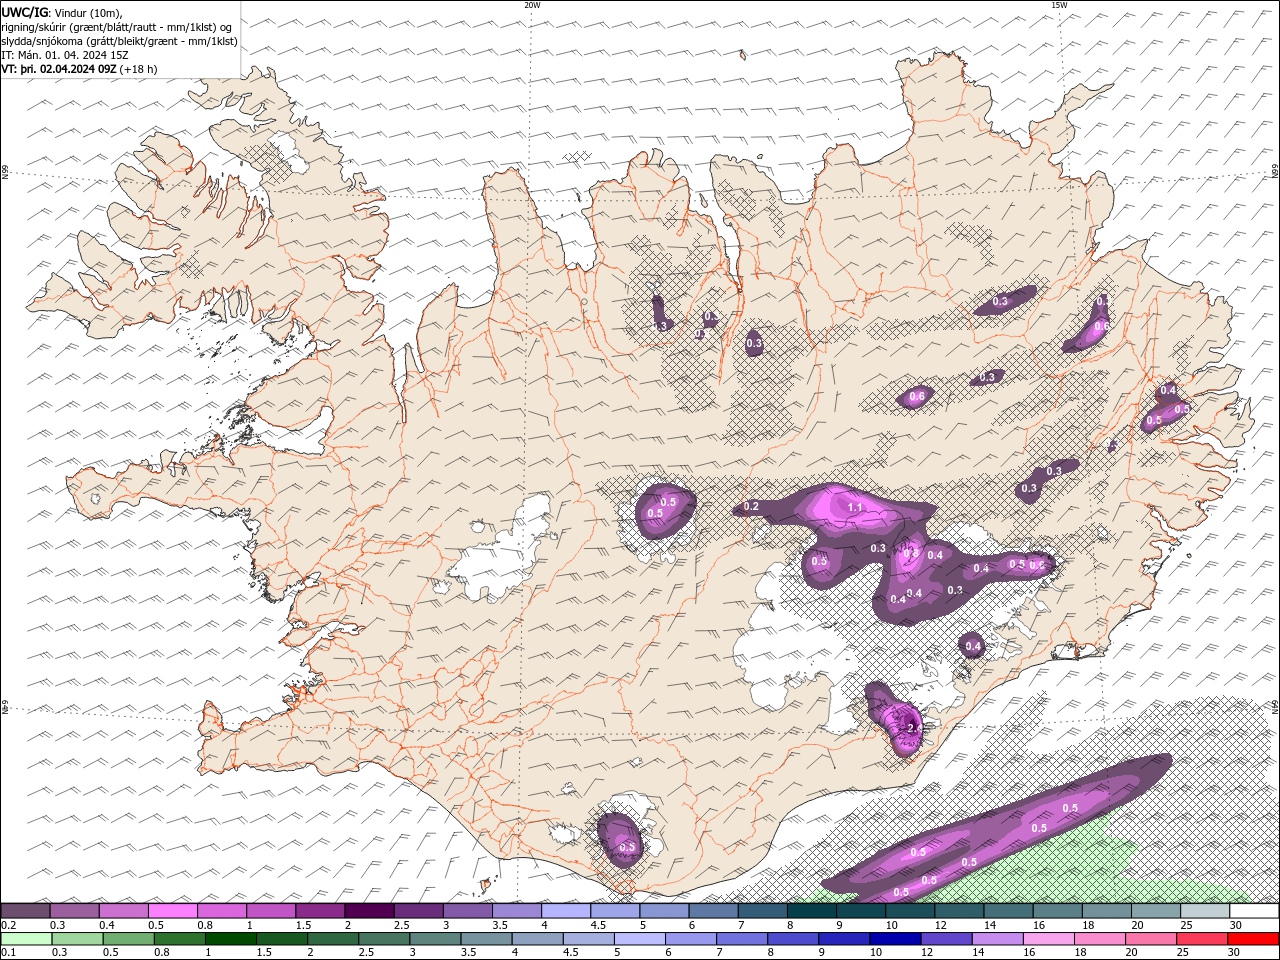The width and height of the screenshot is (1280, 960).
Task: Click the 'Vindur (10m)' header text
Action: pos(86,12)
